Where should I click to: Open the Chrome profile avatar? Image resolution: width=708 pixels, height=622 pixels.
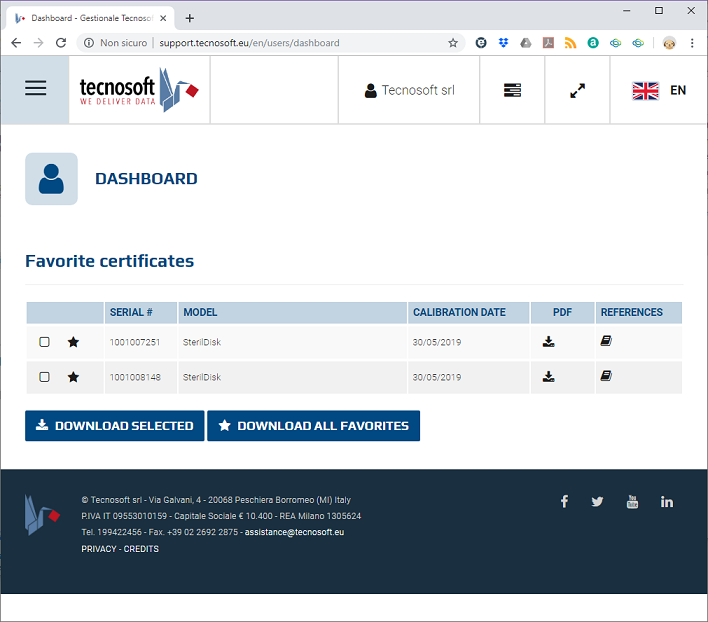coord(669,43)
